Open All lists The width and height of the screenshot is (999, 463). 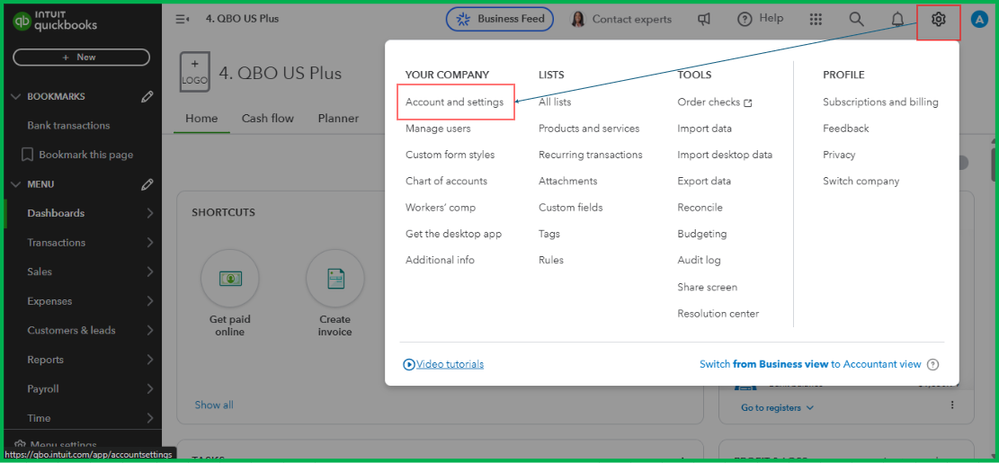tap(555, 102)
